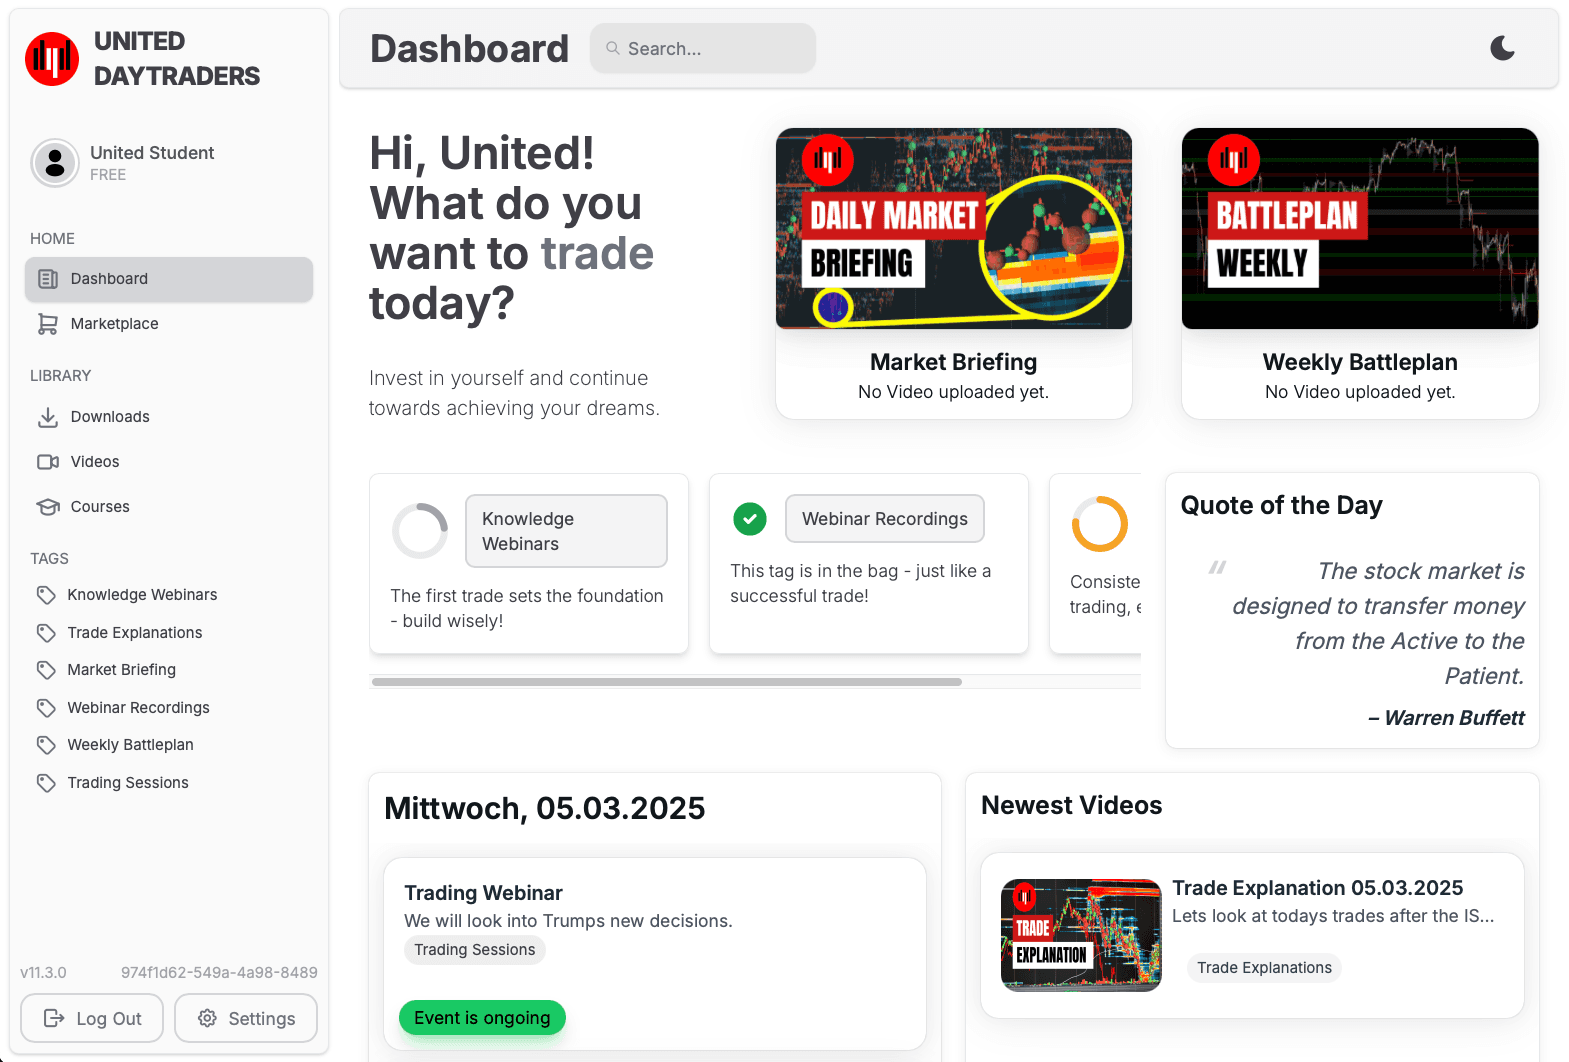Click the United Daytraders logo icon

[x=52, y=59]
